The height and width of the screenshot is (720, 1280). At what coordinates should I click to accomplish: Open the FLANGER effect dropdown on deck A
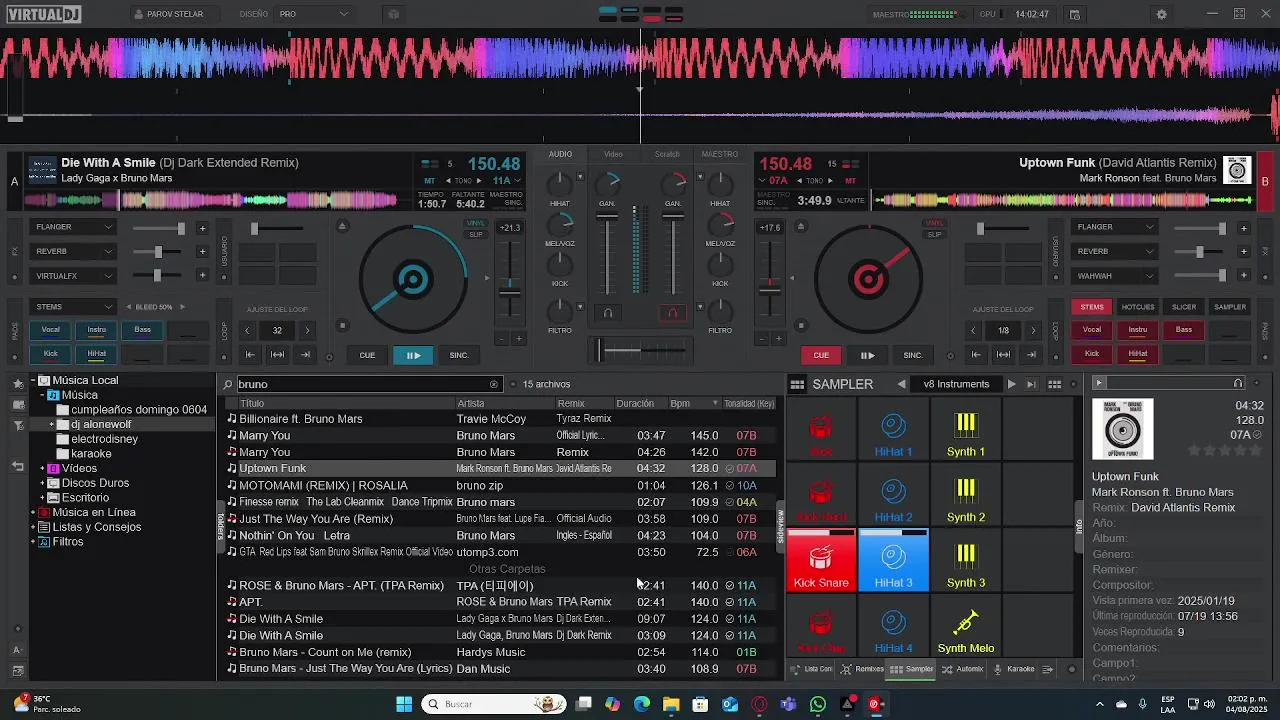[75, 227]
